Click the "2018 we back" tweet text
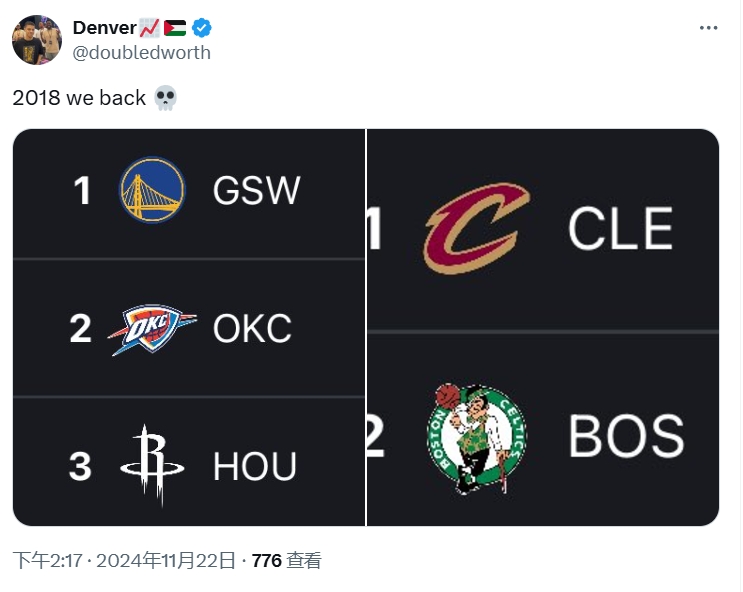Screen dimensions: 743x592 79,98
